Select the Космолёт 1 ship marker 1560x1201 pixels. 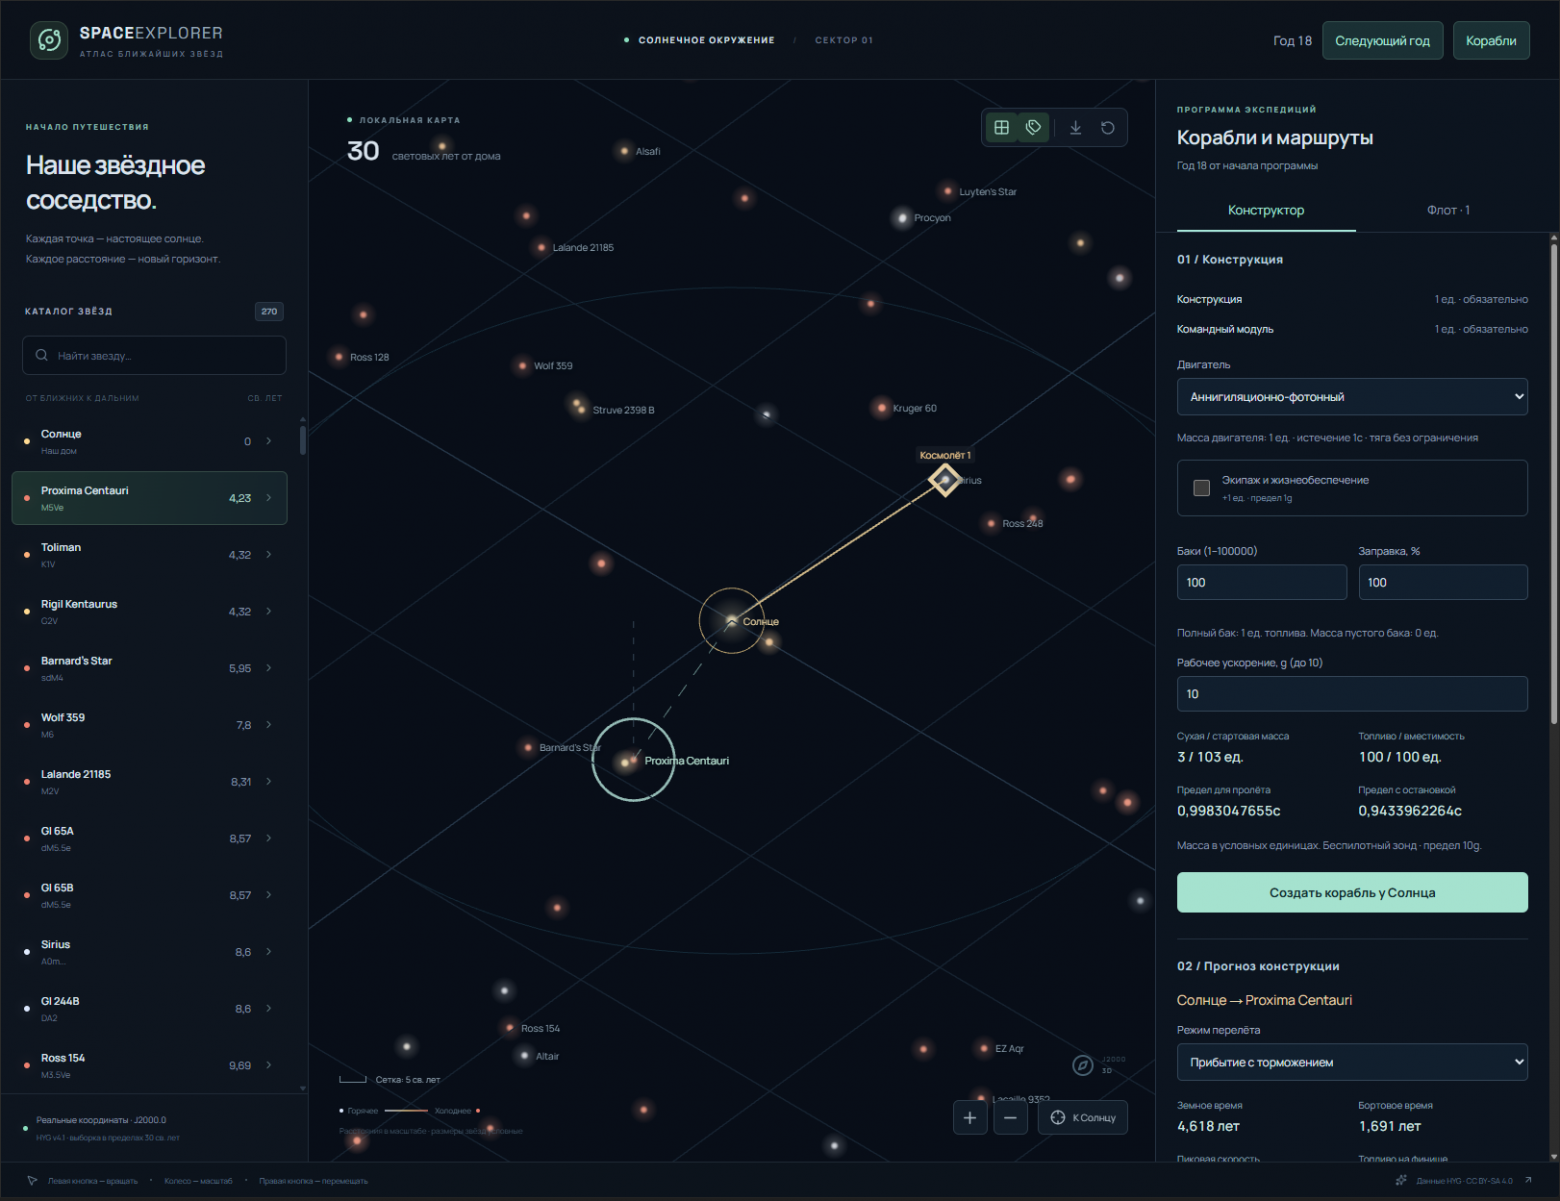tap(945, 480)
